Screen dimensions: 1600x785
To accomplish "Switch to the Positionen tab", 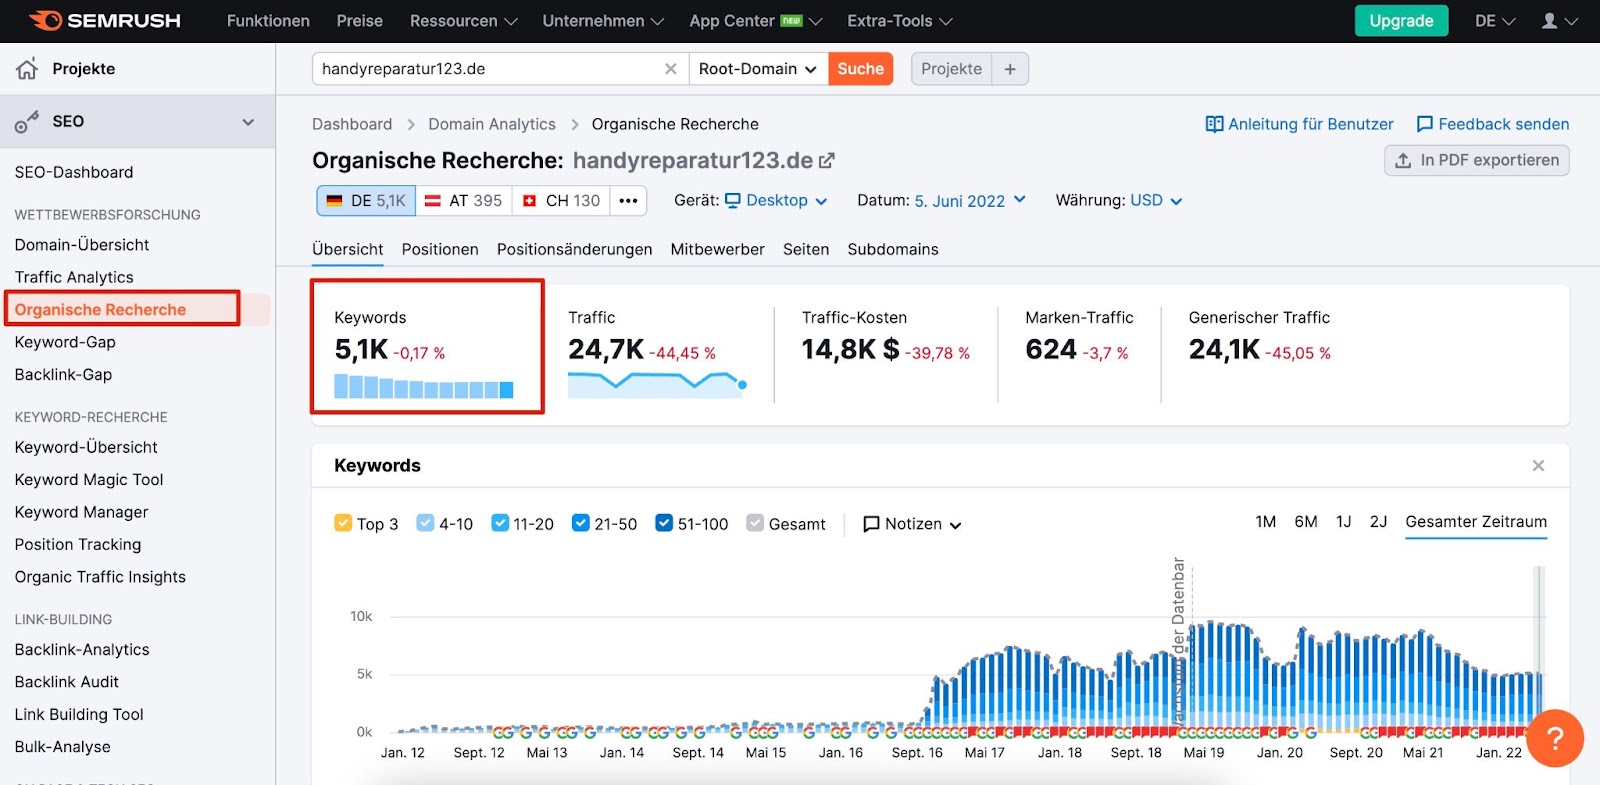I will click(x=440, y=250).
